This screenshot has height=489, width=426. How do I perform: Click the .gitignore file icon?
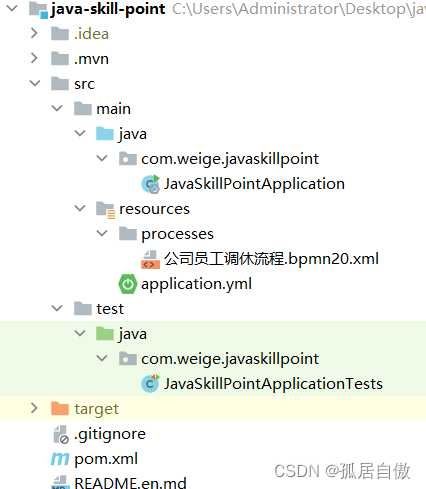pos(61,434)
